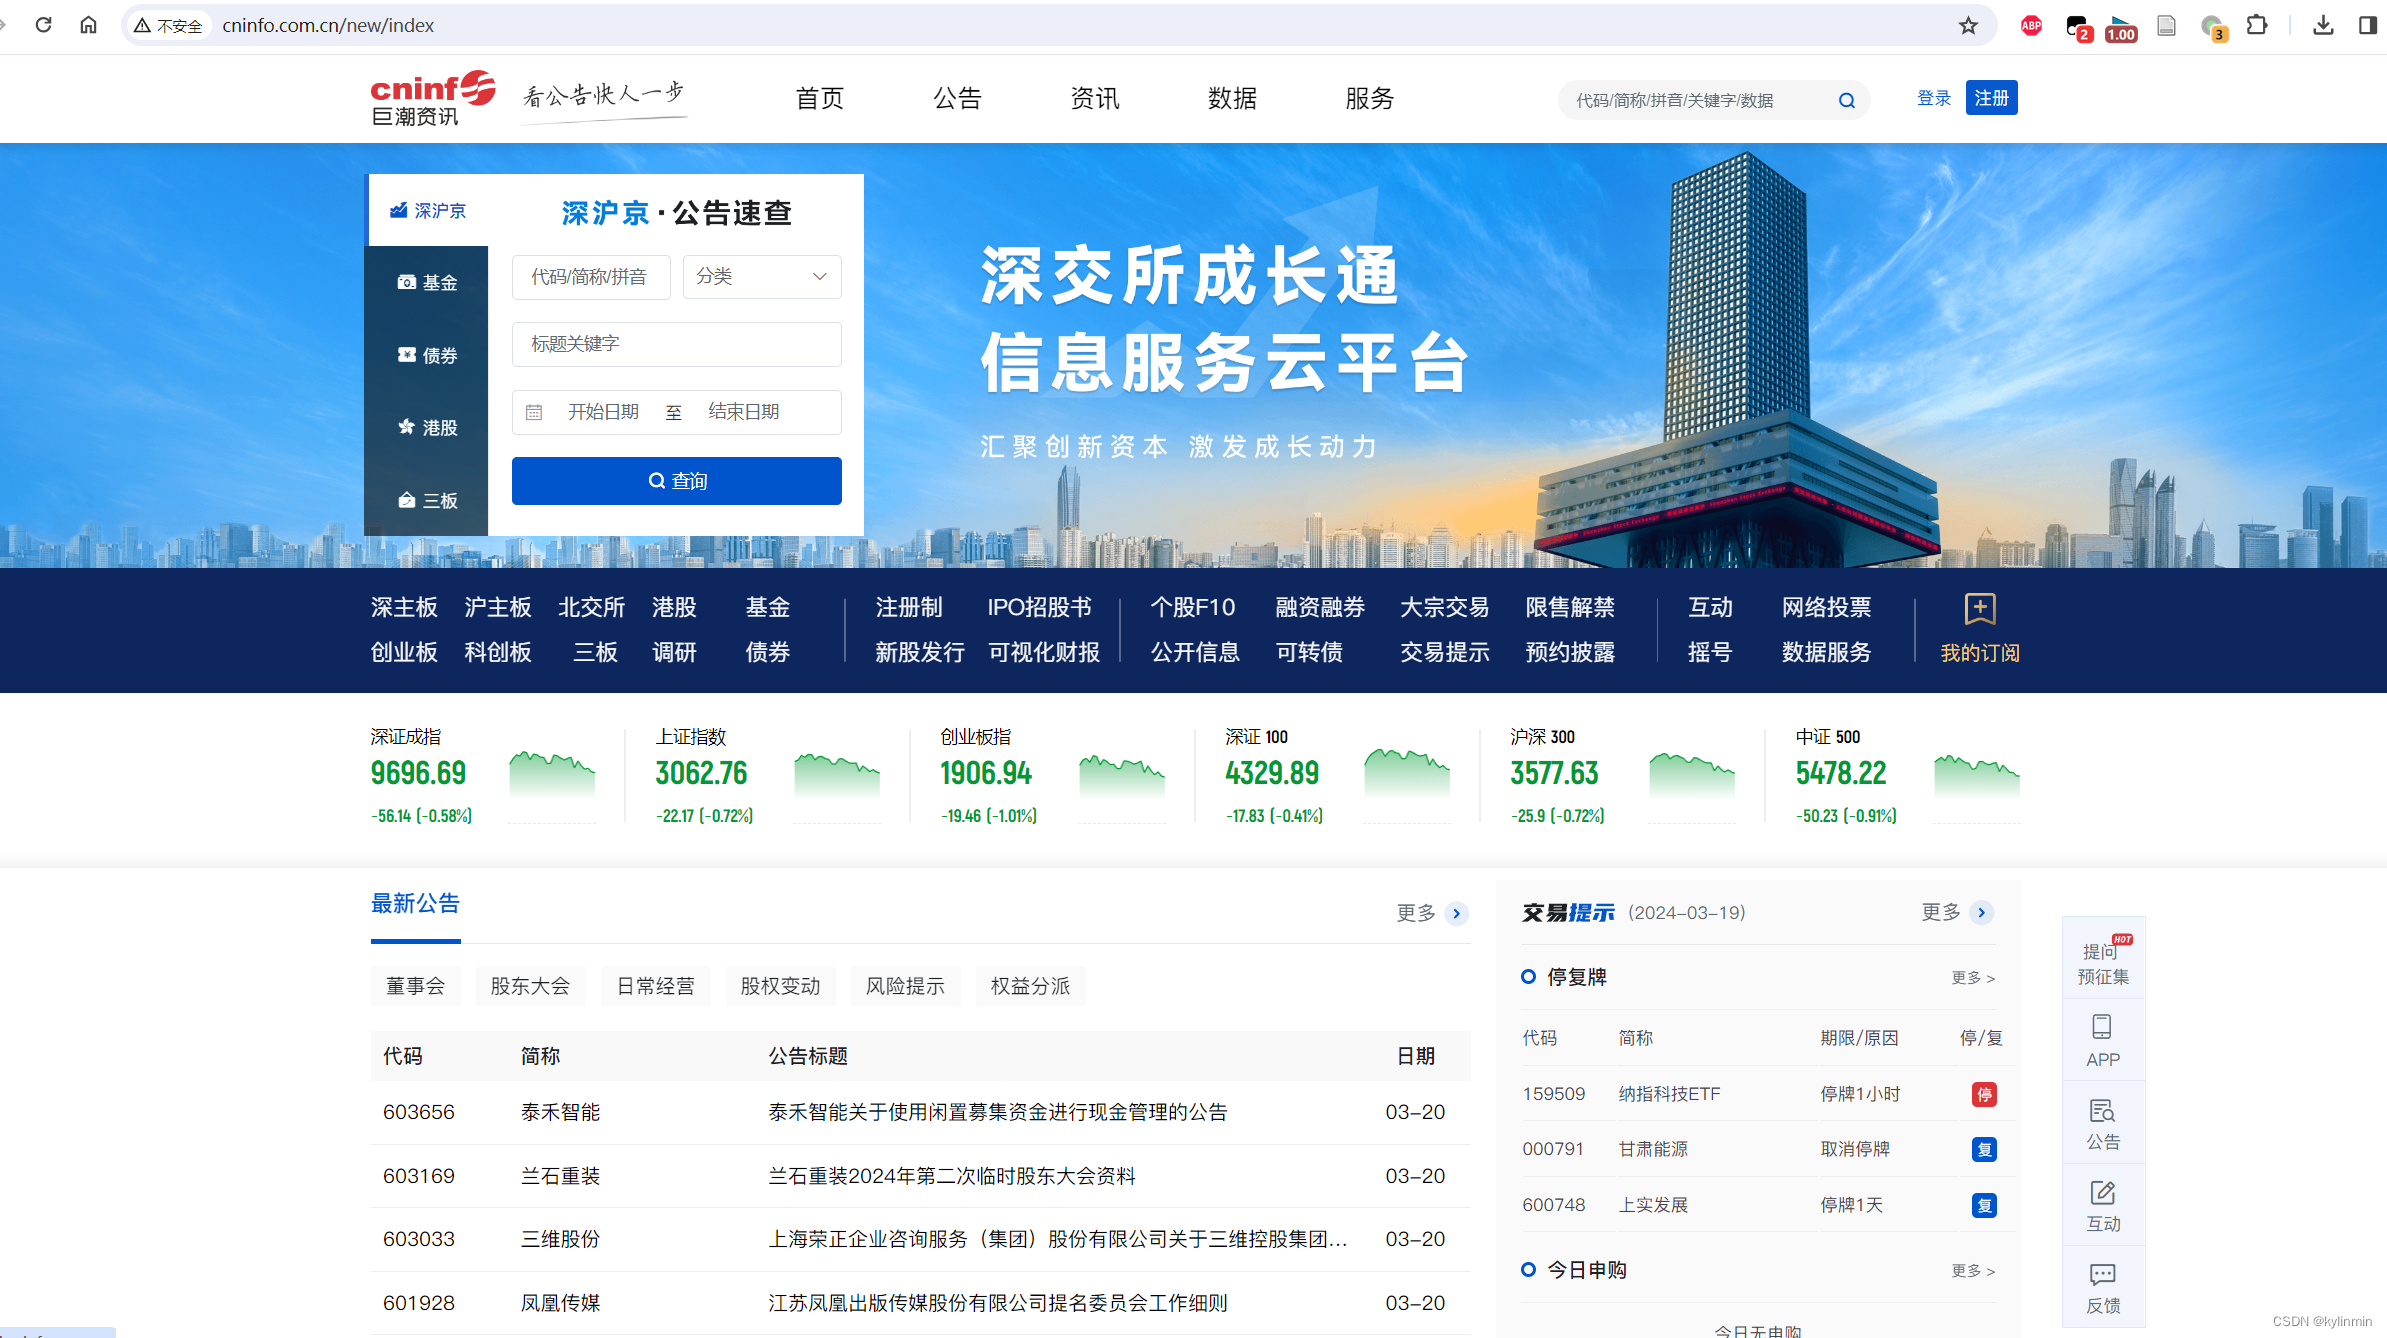This screenshot has height=1338, width=2387.
Task: Click the browser address bar URL
Action: click(328, 25)
